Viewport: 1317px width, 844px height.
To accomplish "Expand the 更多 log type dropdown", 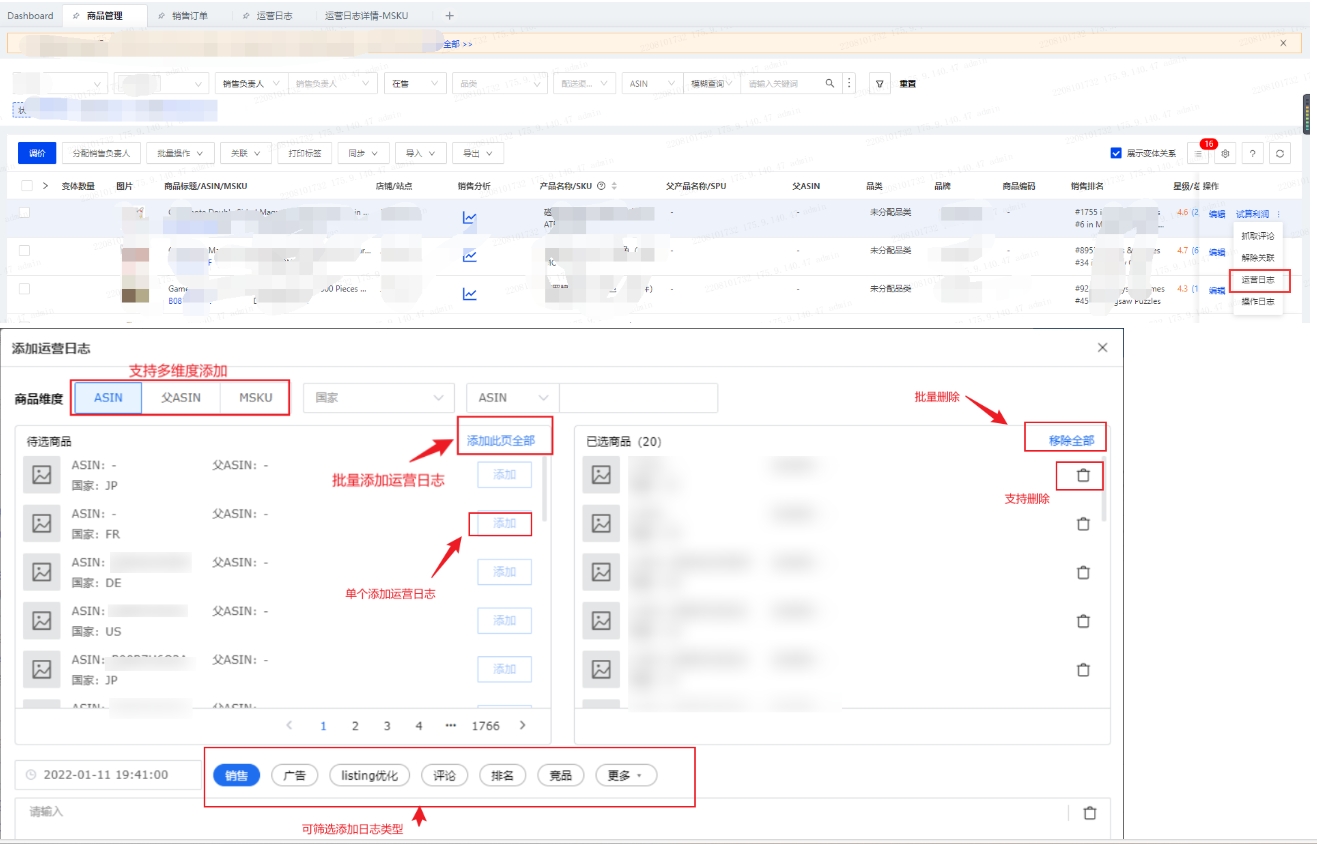I will click(626, 775).
